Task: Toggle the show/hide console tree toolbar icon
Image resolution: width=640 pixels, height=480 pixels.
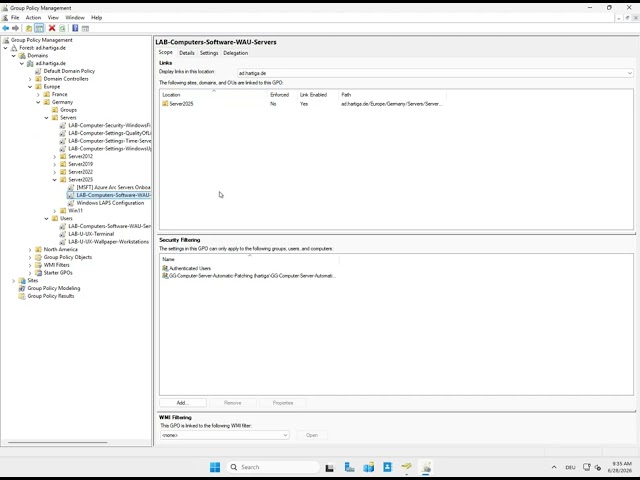Action: coord(39,28)
